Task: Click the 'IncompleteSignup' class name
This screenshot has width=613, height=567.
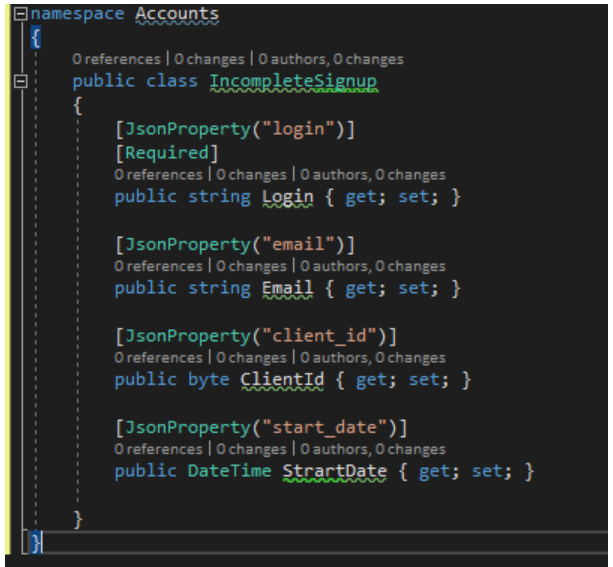Action: [293, 81]
